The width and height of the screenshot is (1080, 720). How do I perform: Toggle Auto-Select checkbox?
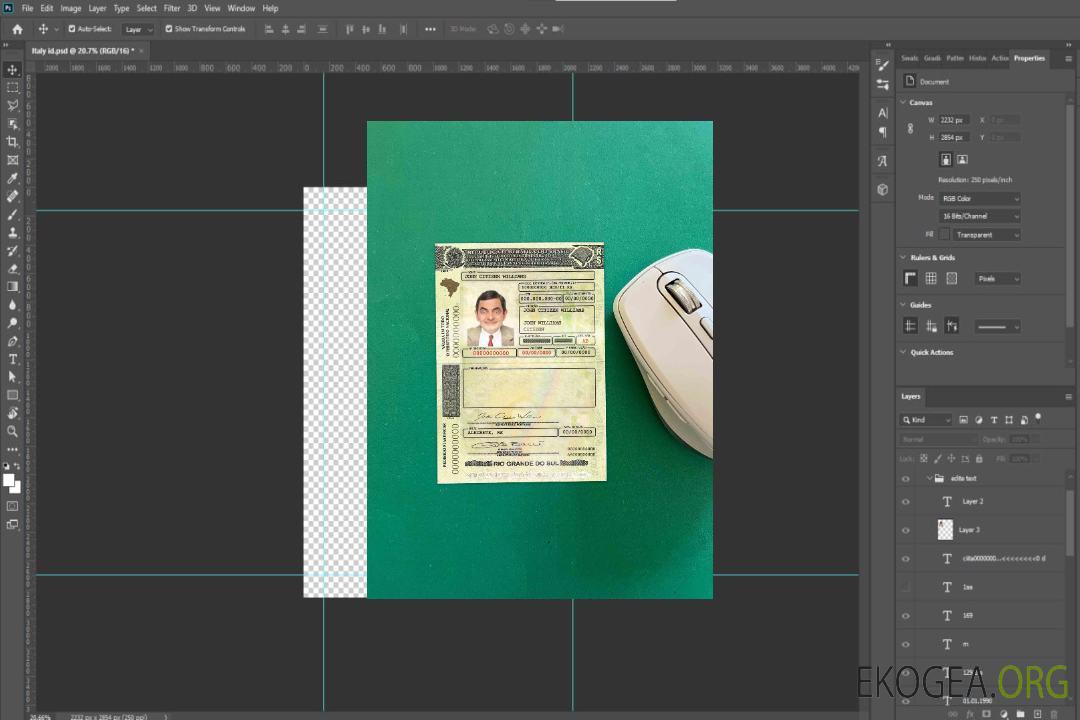[72, 29]
